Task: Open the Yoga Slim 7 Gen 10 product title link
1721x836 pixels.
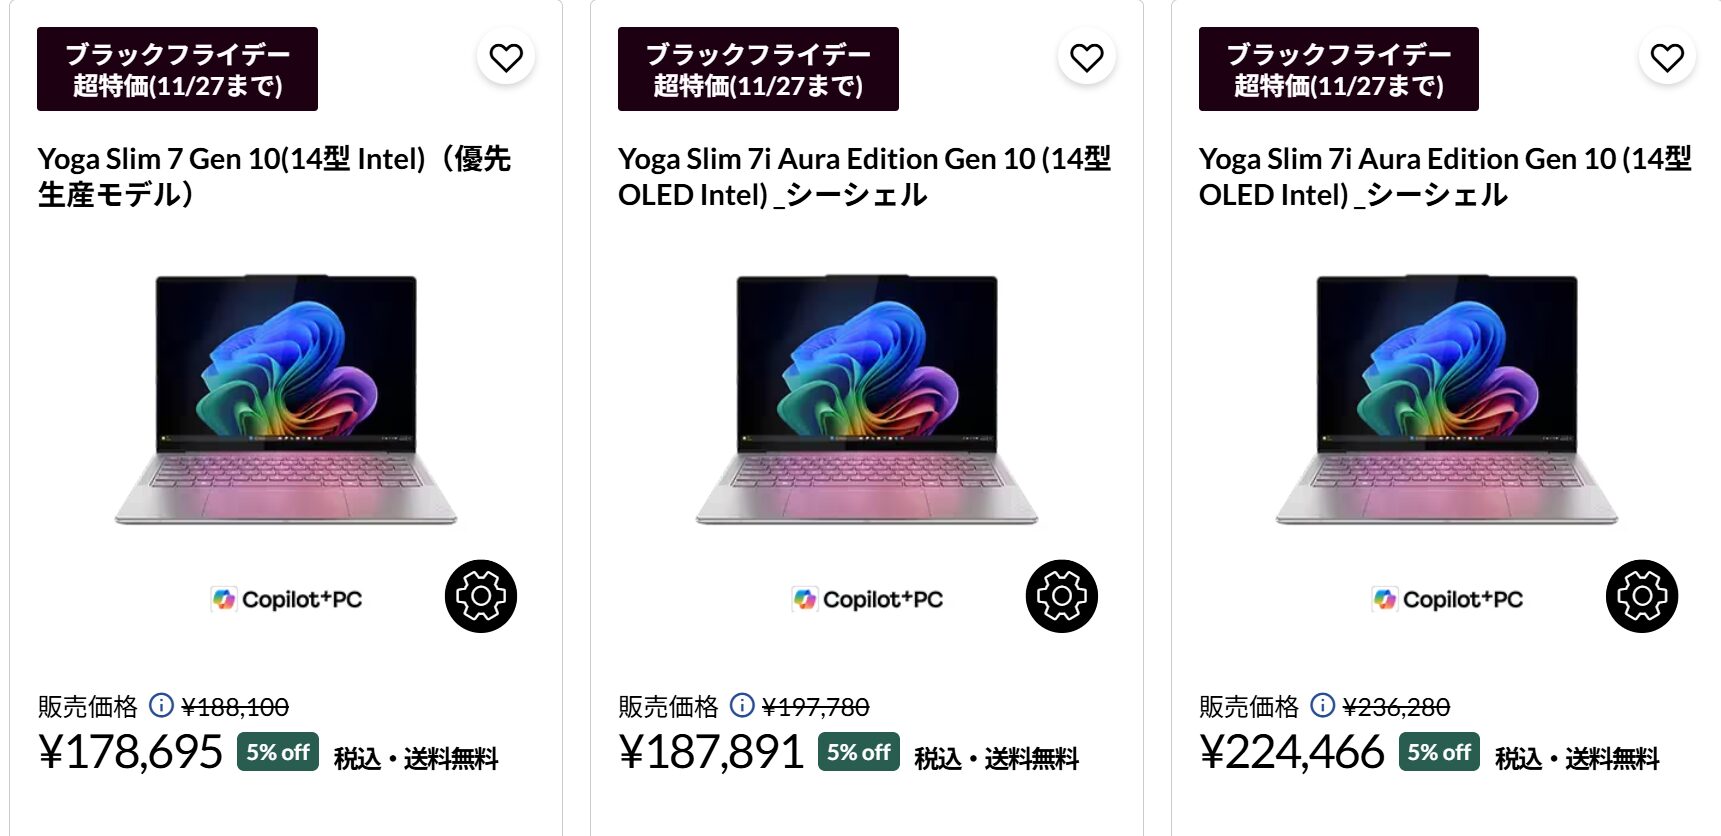Action: click(273, 176)
